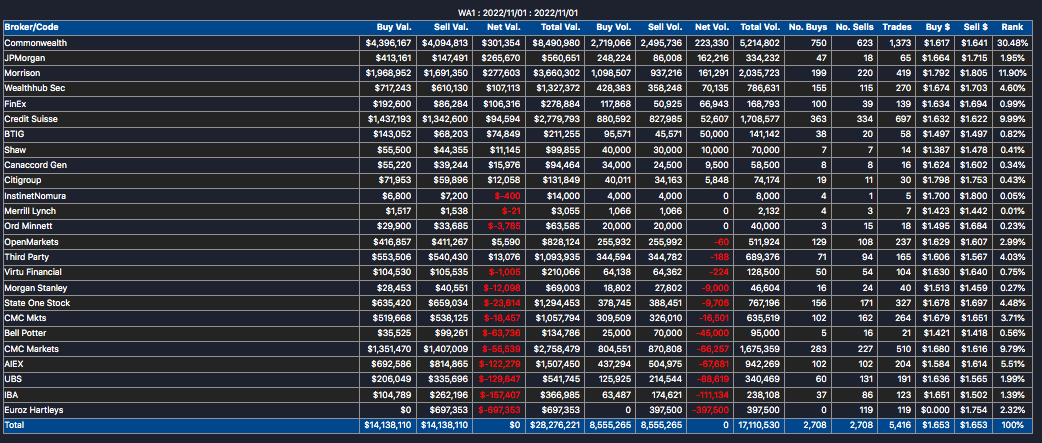Select the OpenMarkets broker name
Image resolution: width=1042 pixels, height=443 pixels.
pos(31,242)
